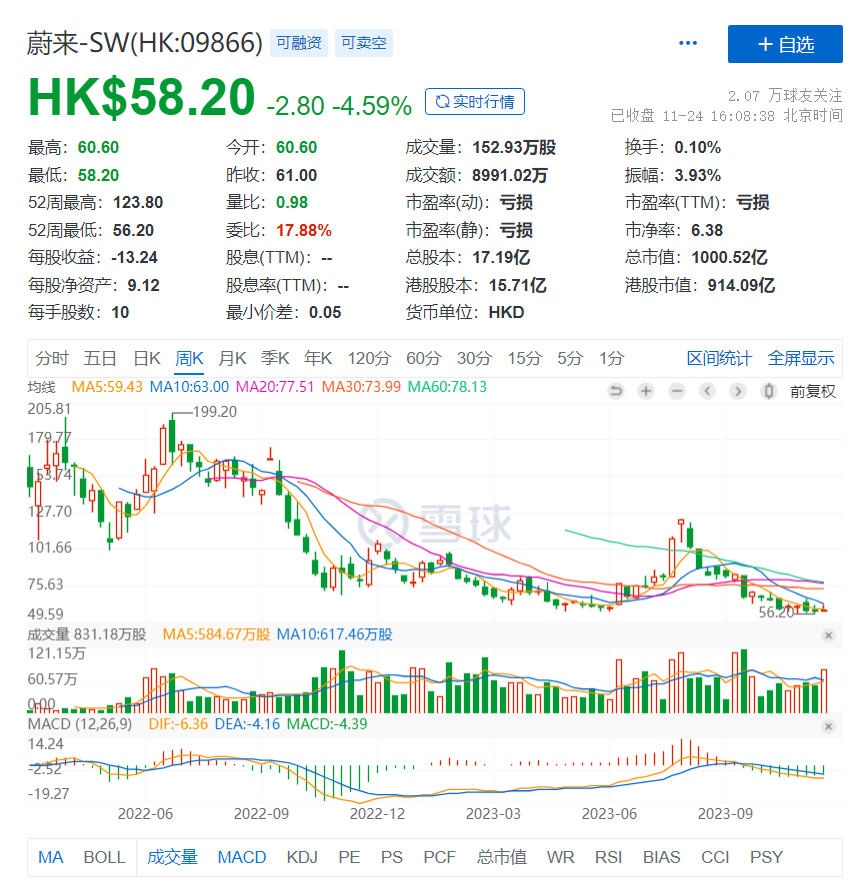857x889 pixels.
Task: Click the 可融资 margin tag
Action: point(298,43)
